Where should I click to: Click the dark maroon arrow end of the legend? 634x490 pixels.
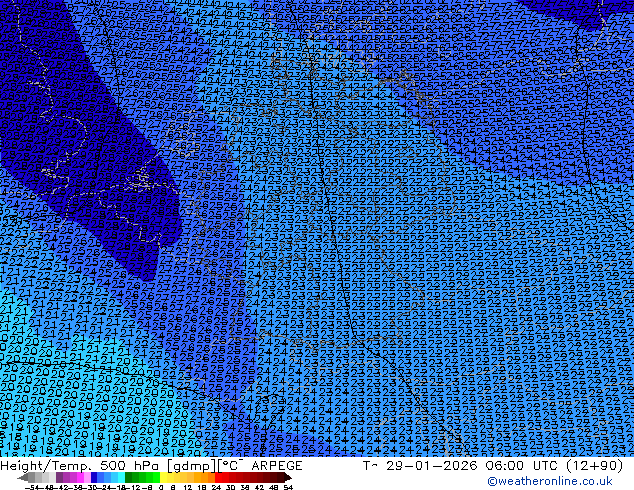[288, 477]
